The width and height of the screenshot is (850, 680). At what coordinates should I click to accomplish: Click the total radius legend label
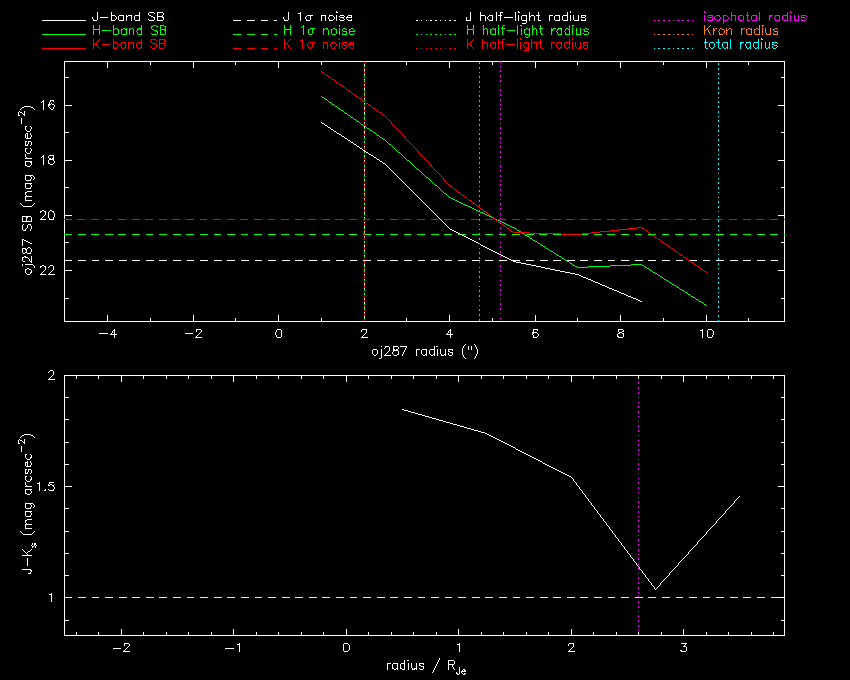[x=738, y=45]
